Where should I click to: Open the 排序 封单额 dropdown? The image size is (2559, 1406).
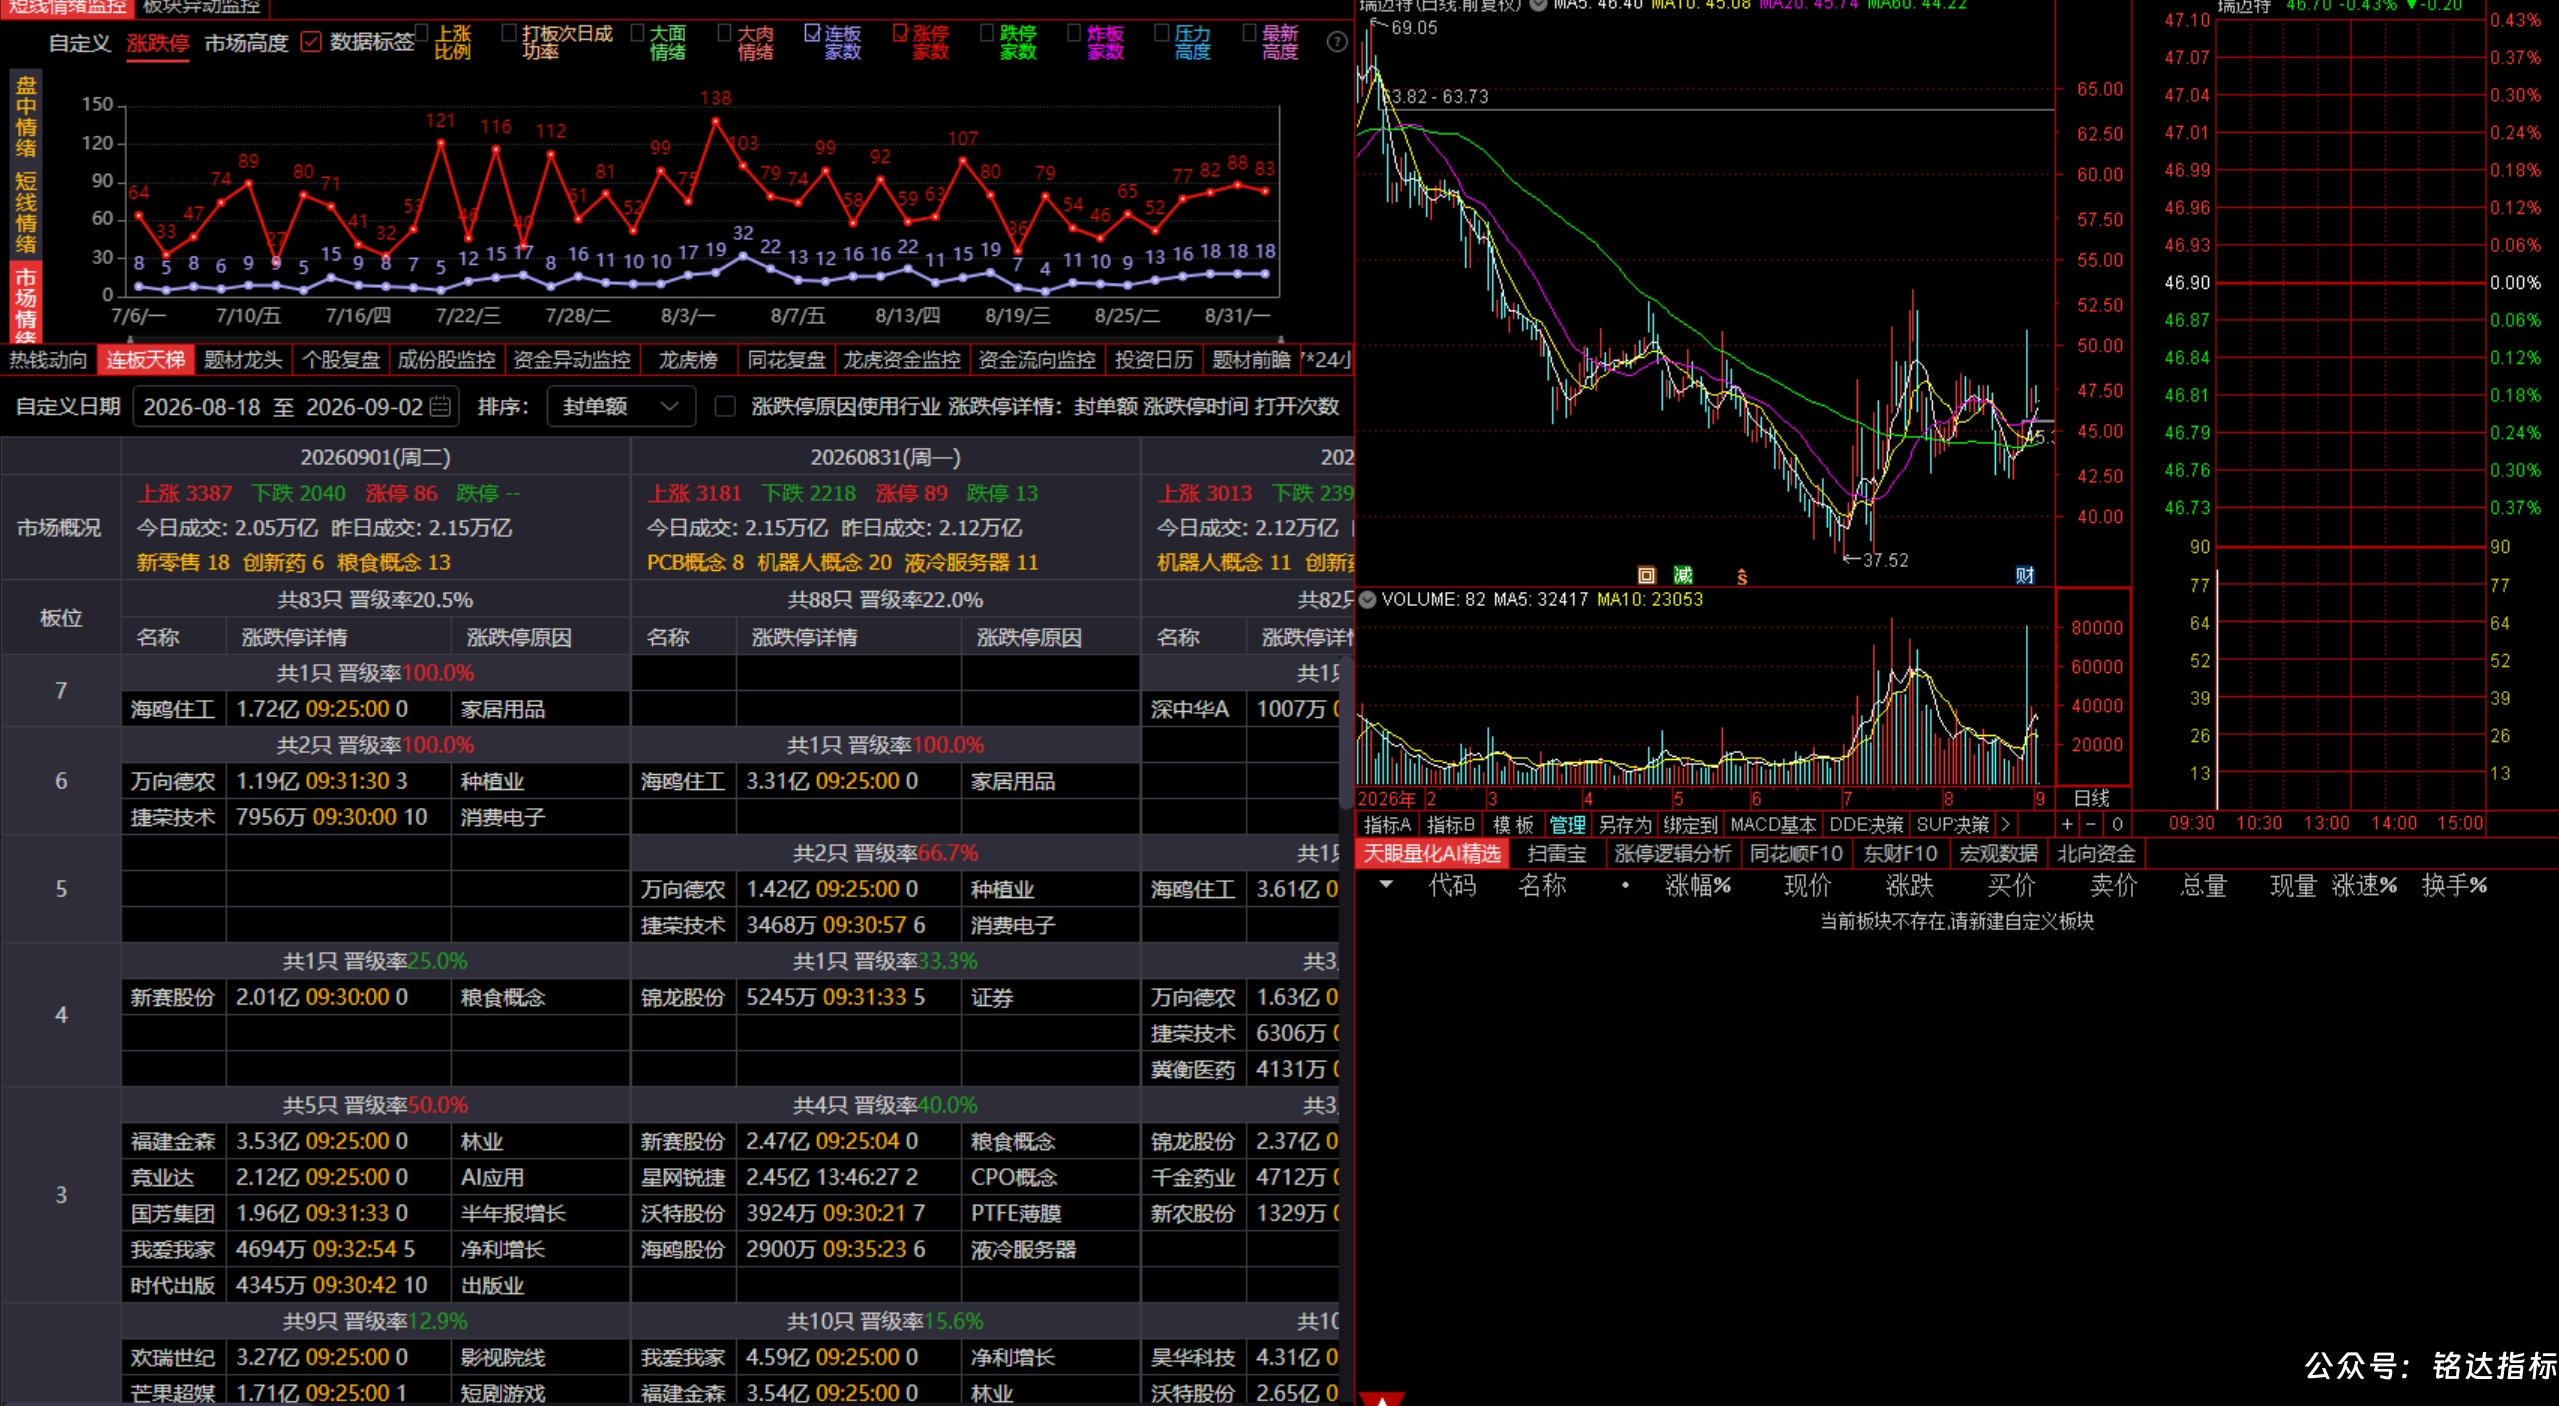621,406
